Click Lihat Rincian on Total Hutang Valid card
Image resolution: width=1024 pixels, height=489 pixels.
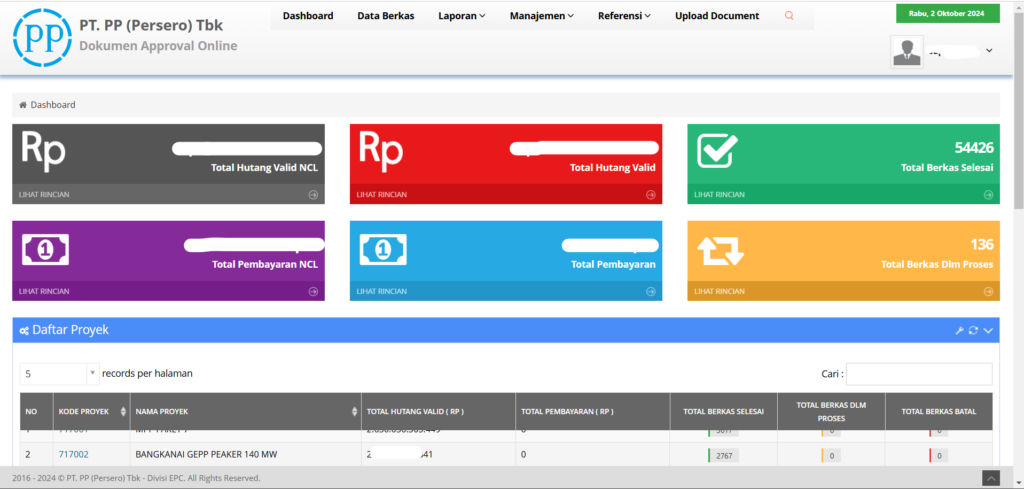coord(382,195)
